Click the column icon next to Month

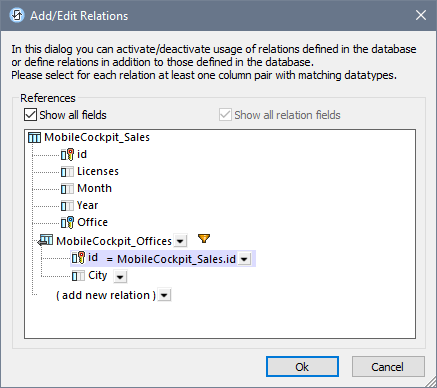click(67, 189)
